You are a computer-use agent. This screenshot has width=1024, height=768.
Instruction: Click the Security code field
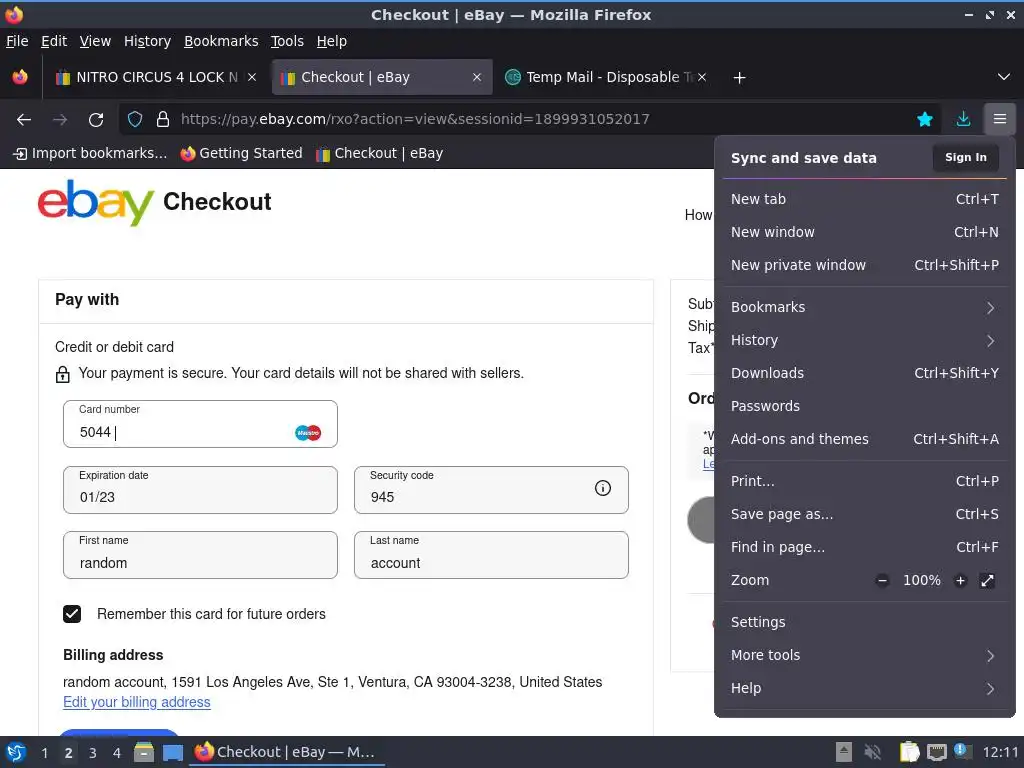pyautogui.click(x=491, y=490)
